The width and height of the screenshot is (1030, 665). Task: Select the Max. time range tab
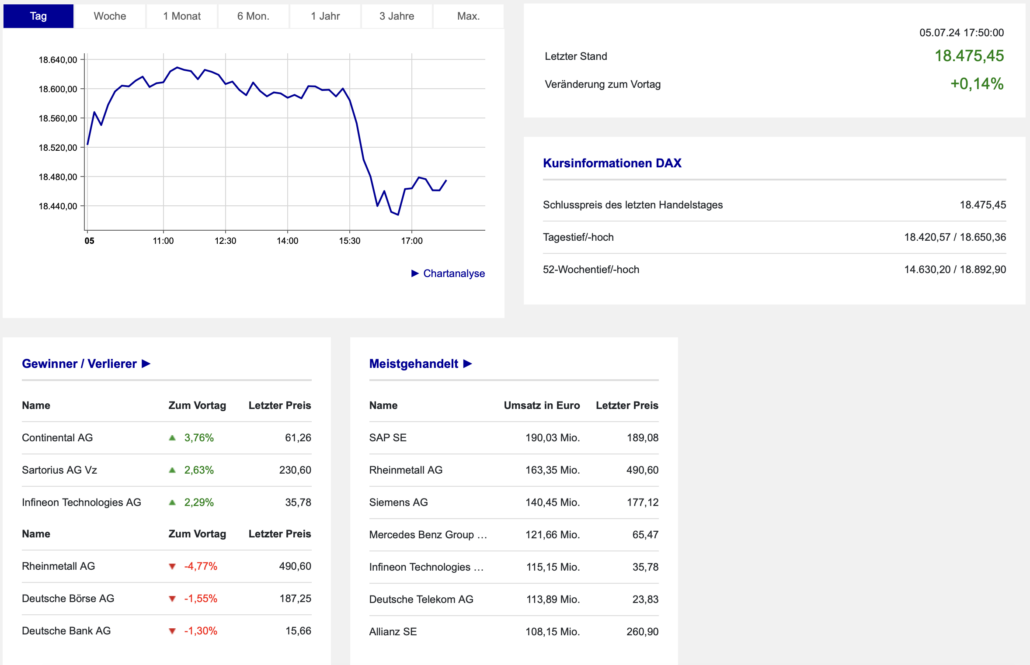(x=468, y=16)
